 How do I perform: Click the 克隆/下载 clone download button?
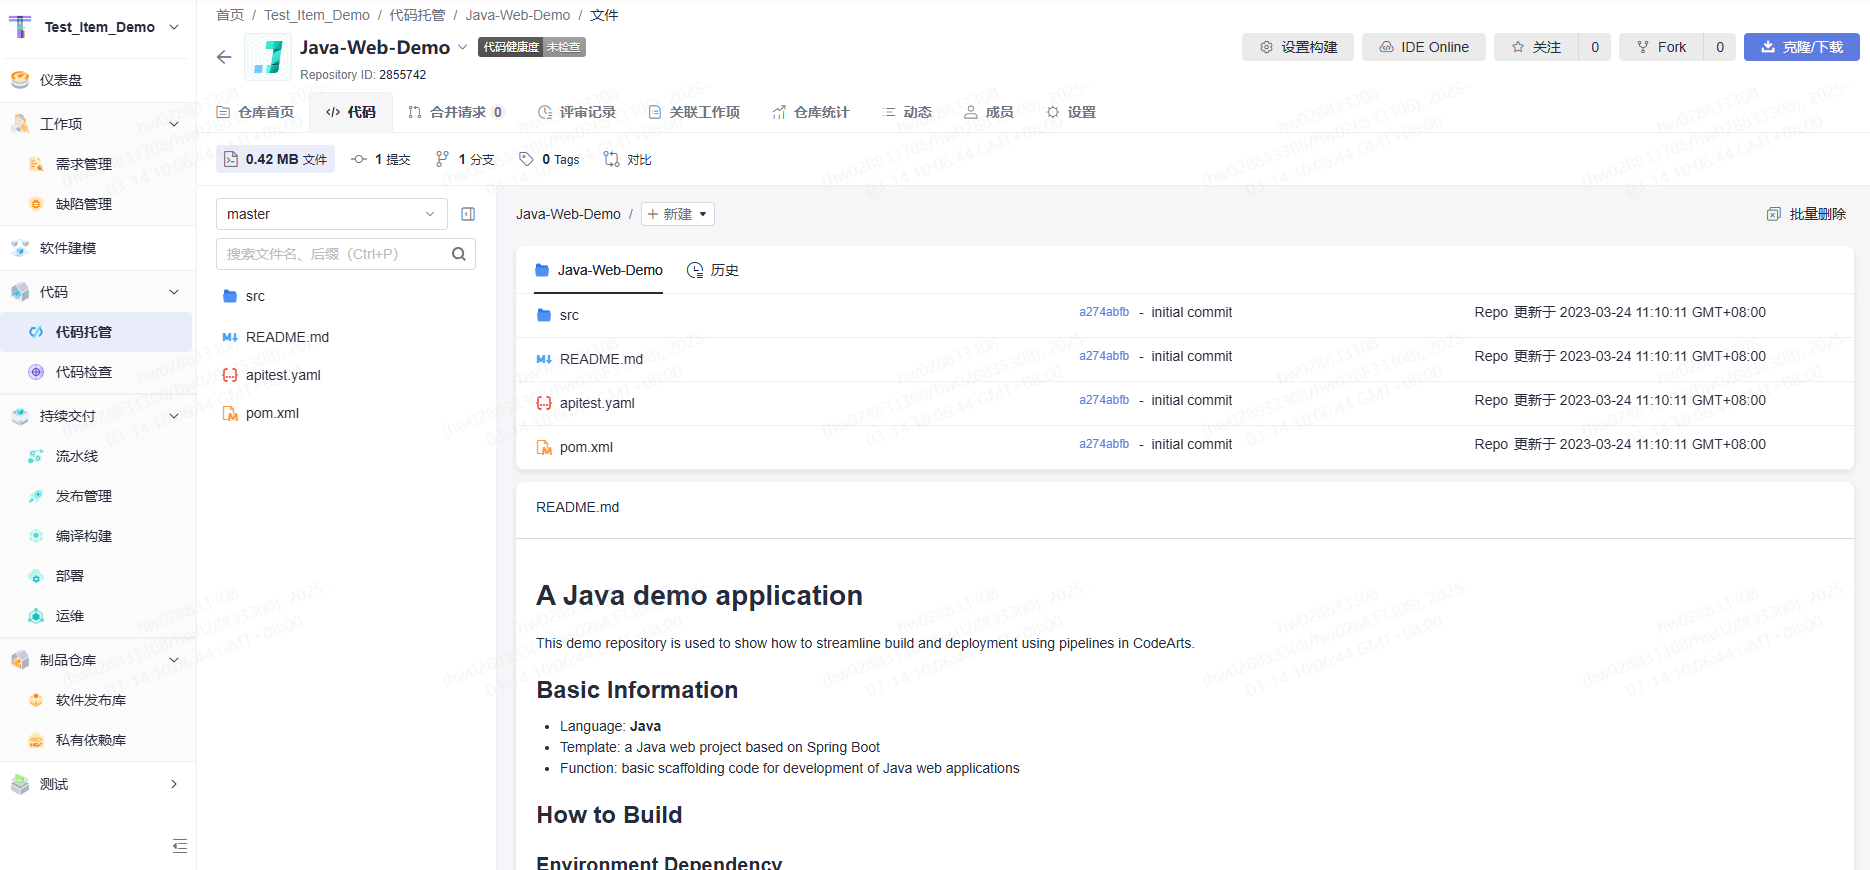1801,47
